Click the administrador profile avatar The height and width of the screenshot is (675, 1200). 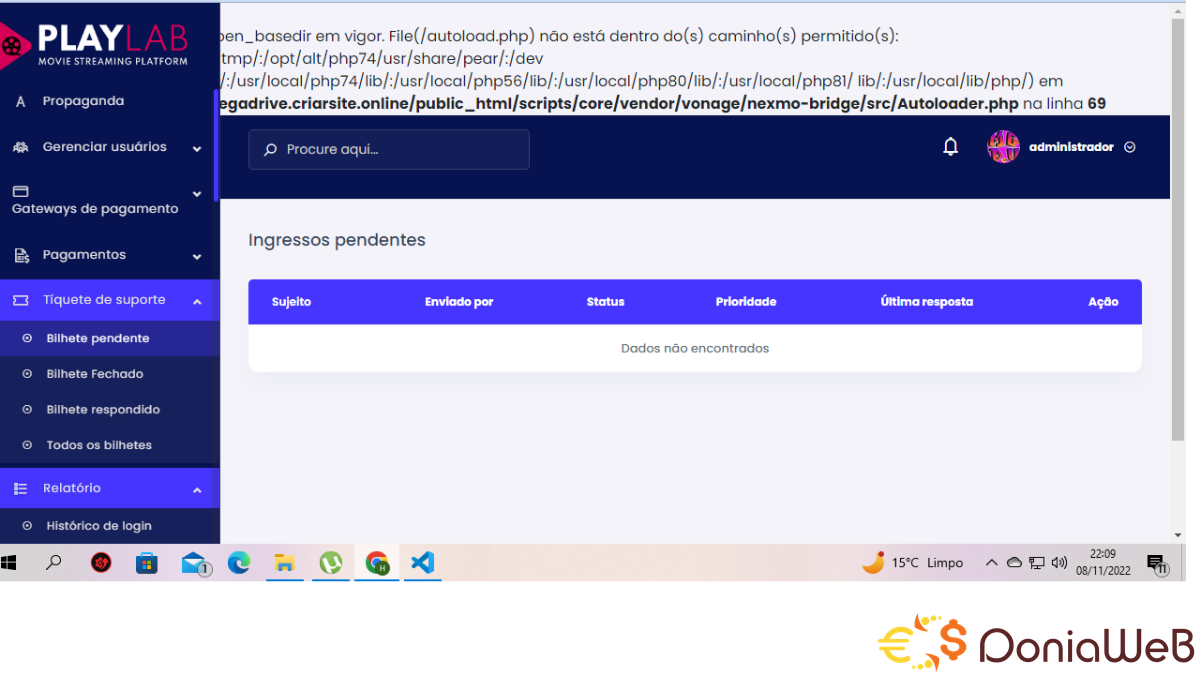point(1002,147)
